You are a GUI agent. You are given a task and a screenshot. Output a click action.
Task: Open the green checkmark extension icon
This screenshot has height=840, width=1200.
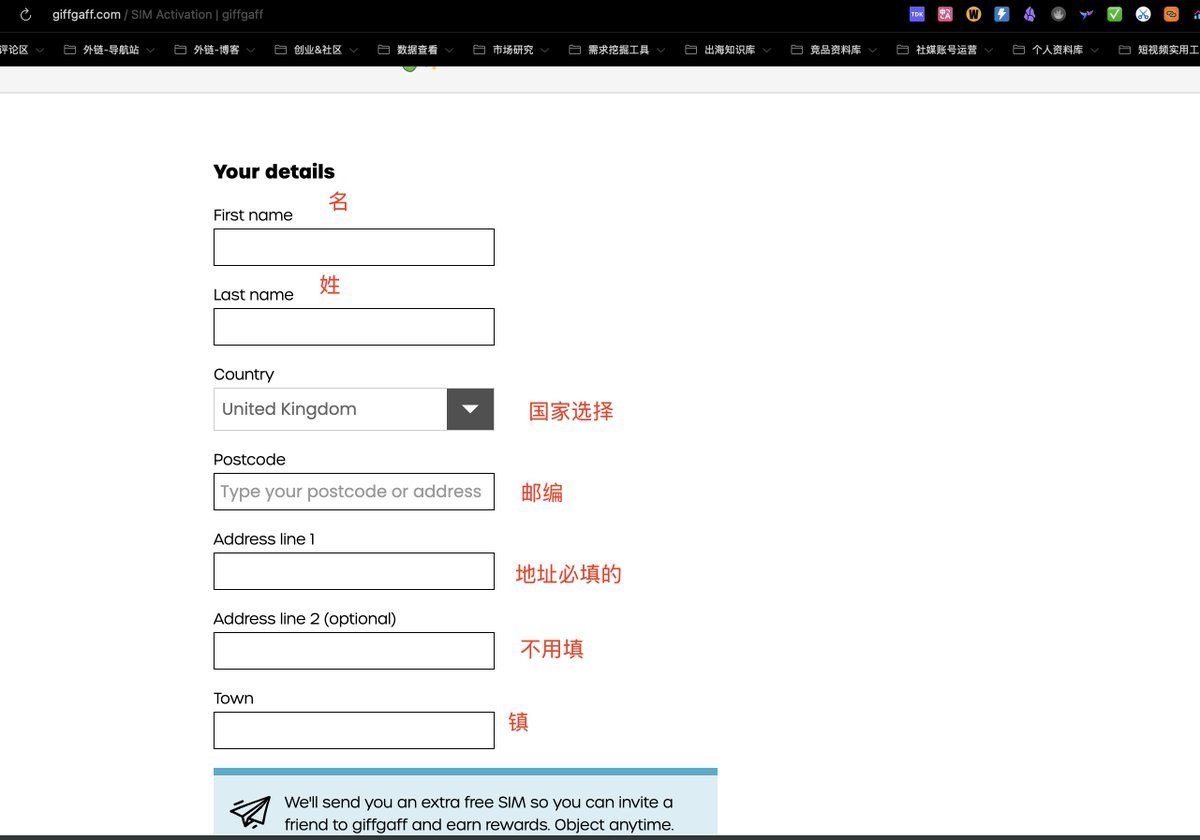1114,14
